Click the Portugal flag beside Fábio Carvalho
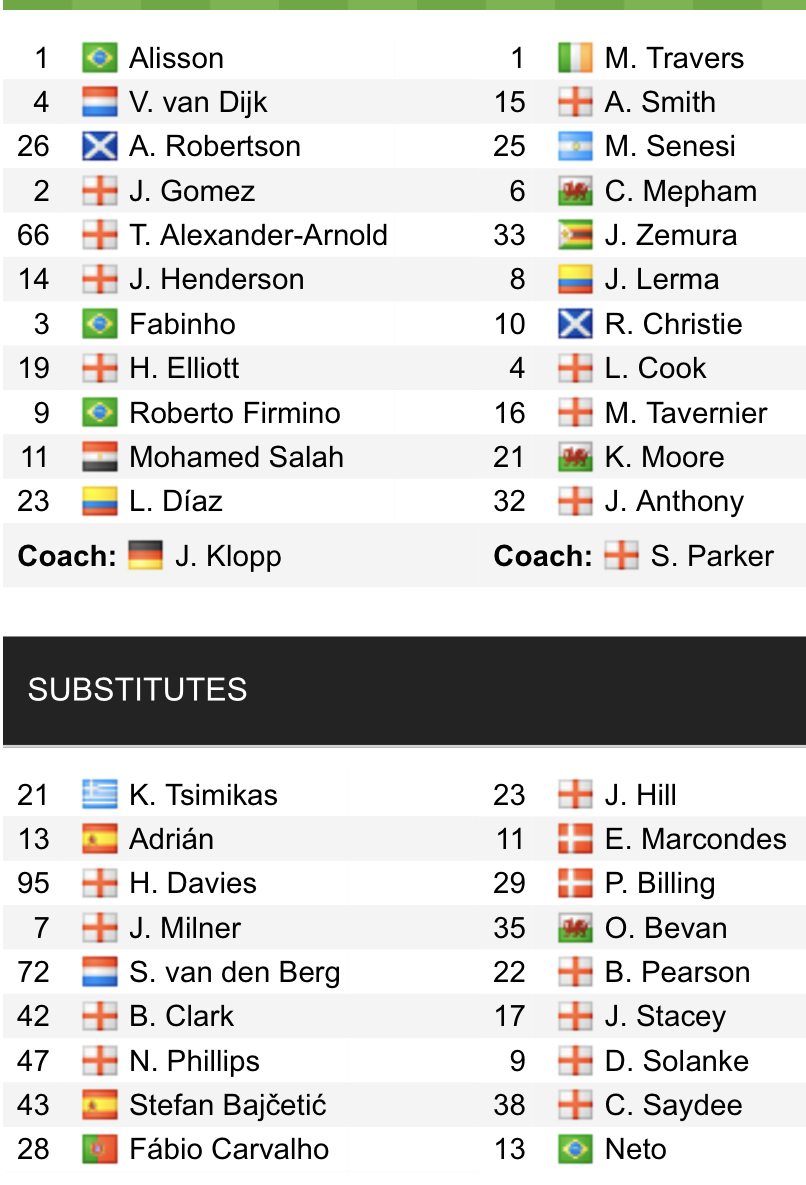 coord(99,1149)
